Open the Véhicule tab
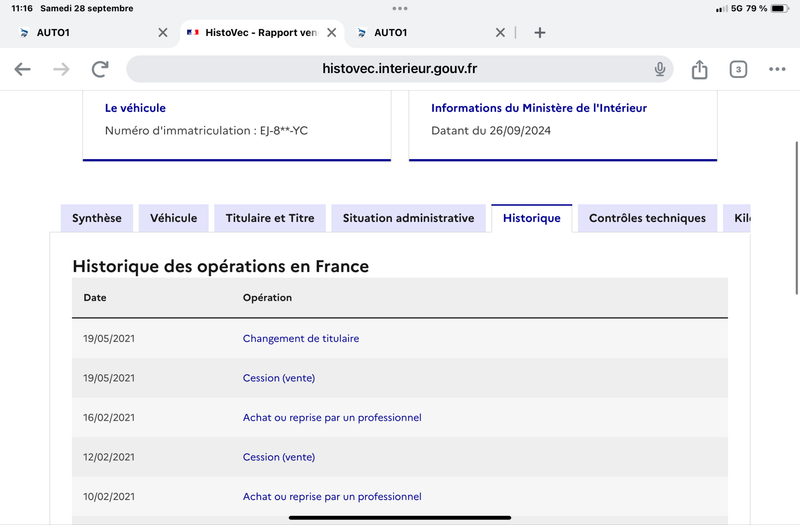800x525 pixels. tap(173, 218)
